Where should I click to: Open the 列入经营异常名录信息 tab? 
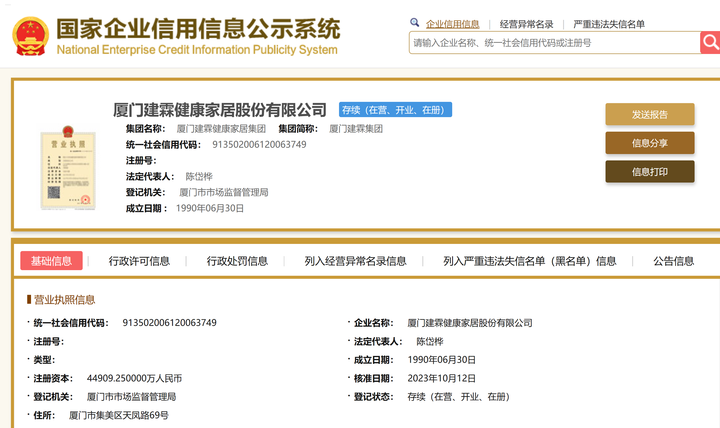pyautogui.click(x=355, y=261)
